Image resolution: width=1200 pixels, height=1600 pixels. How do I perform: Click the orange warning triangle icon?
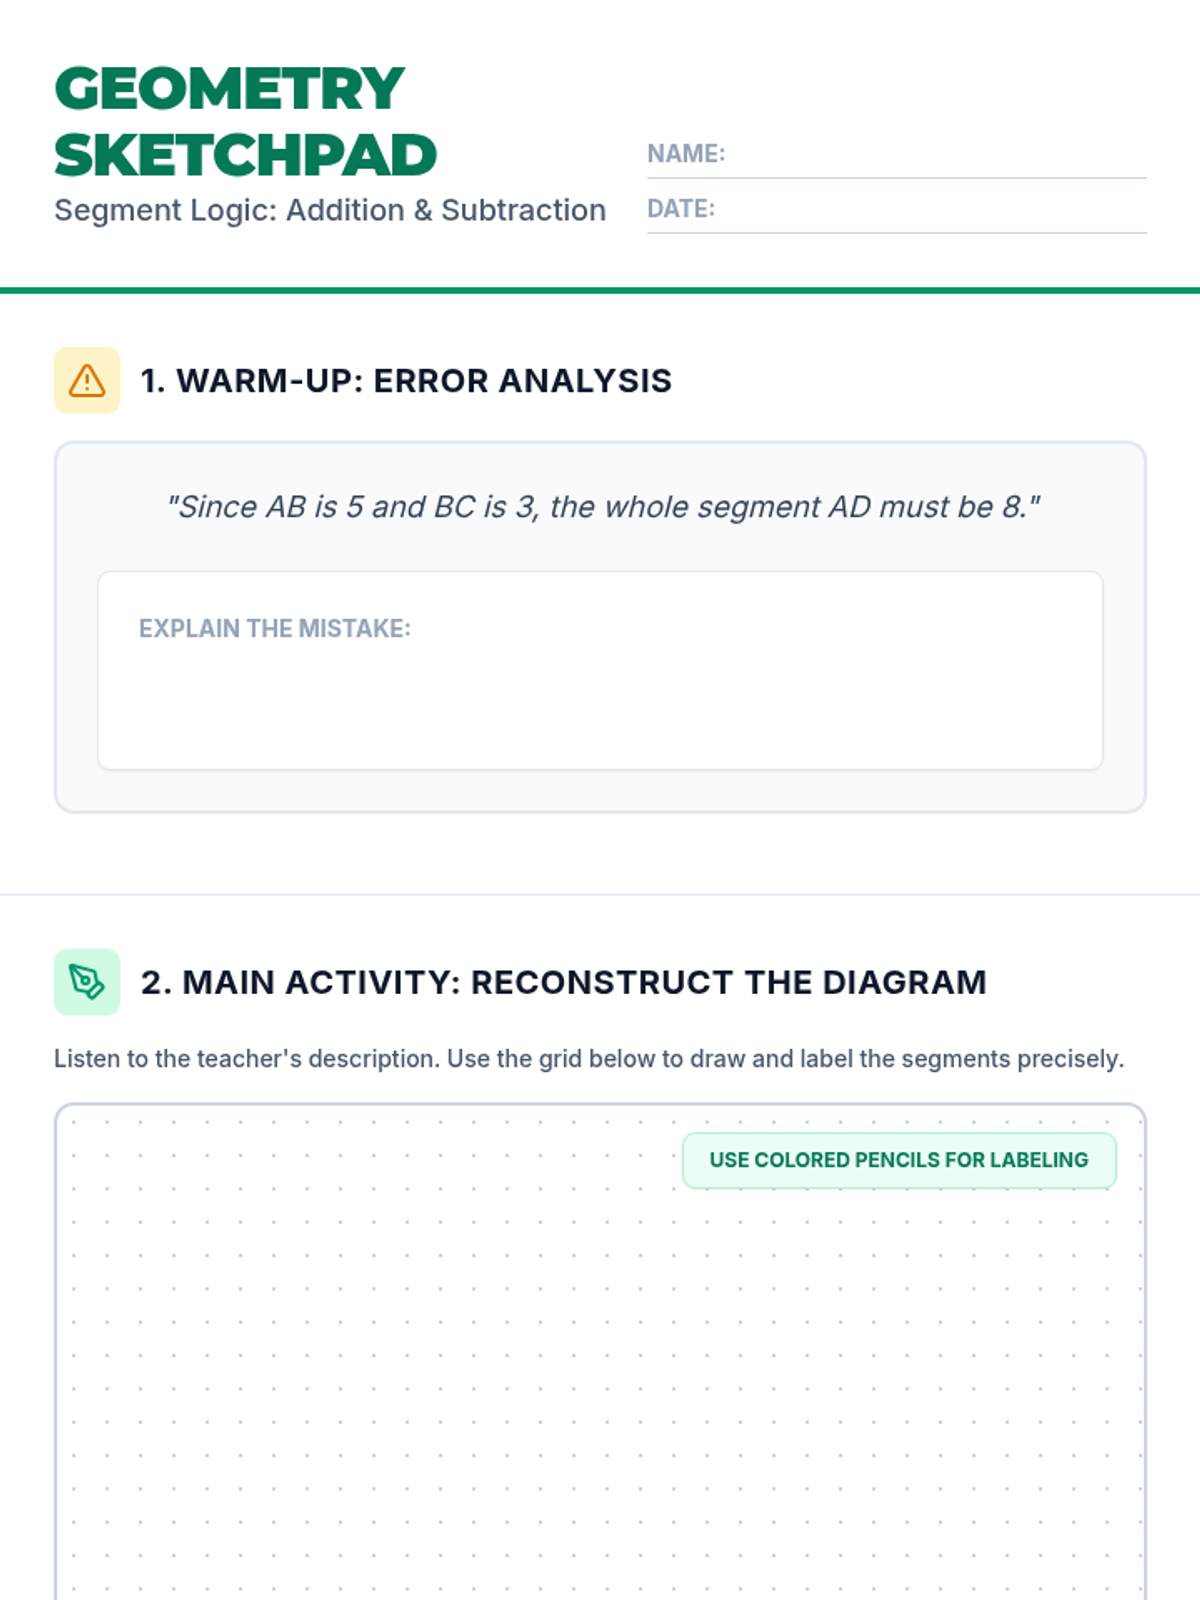coord(87,381)
